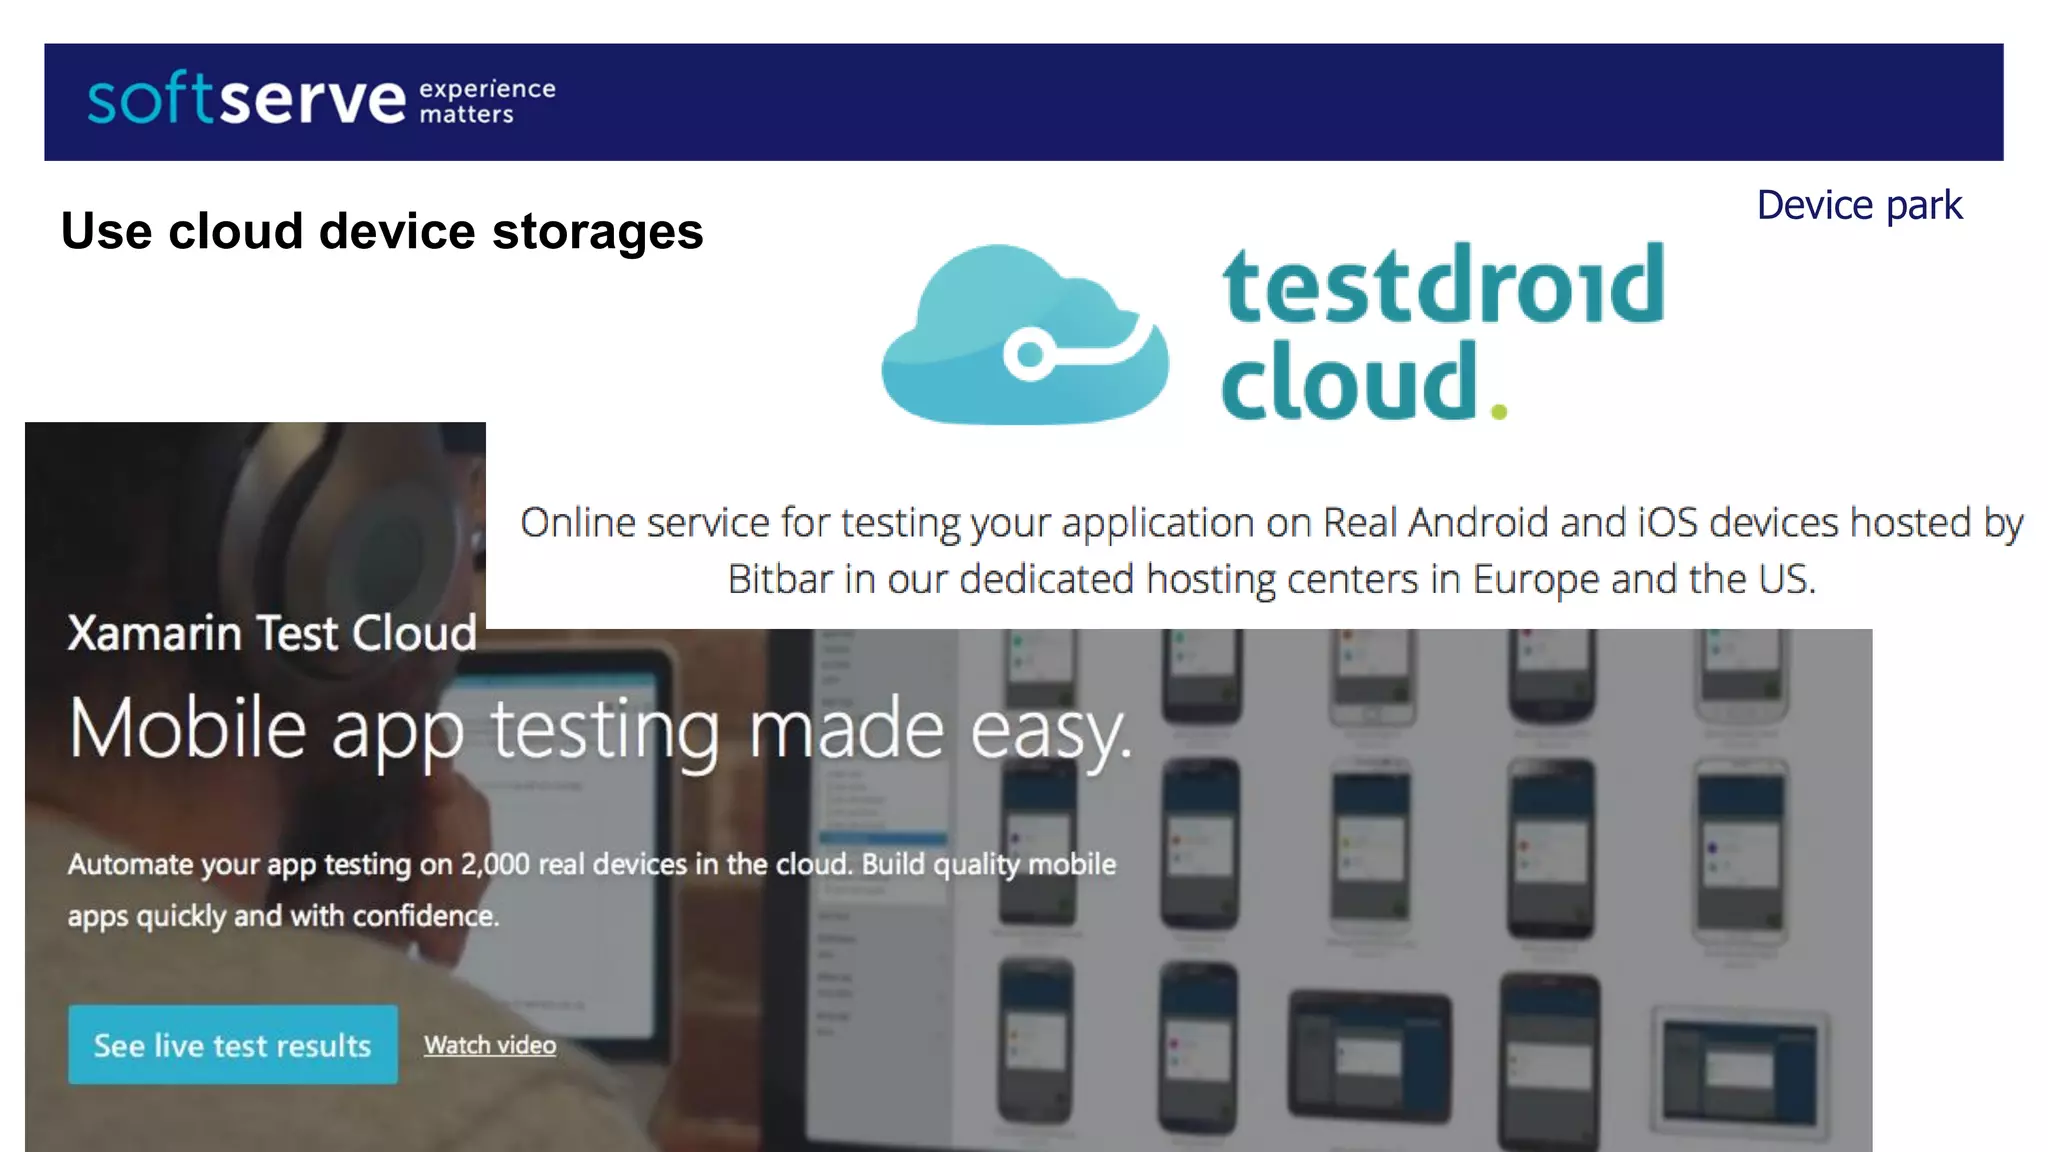The image size is (2048, 1152).
Task: Click the Testdroid cloud icon
Action: click(x=1024, y=334)
